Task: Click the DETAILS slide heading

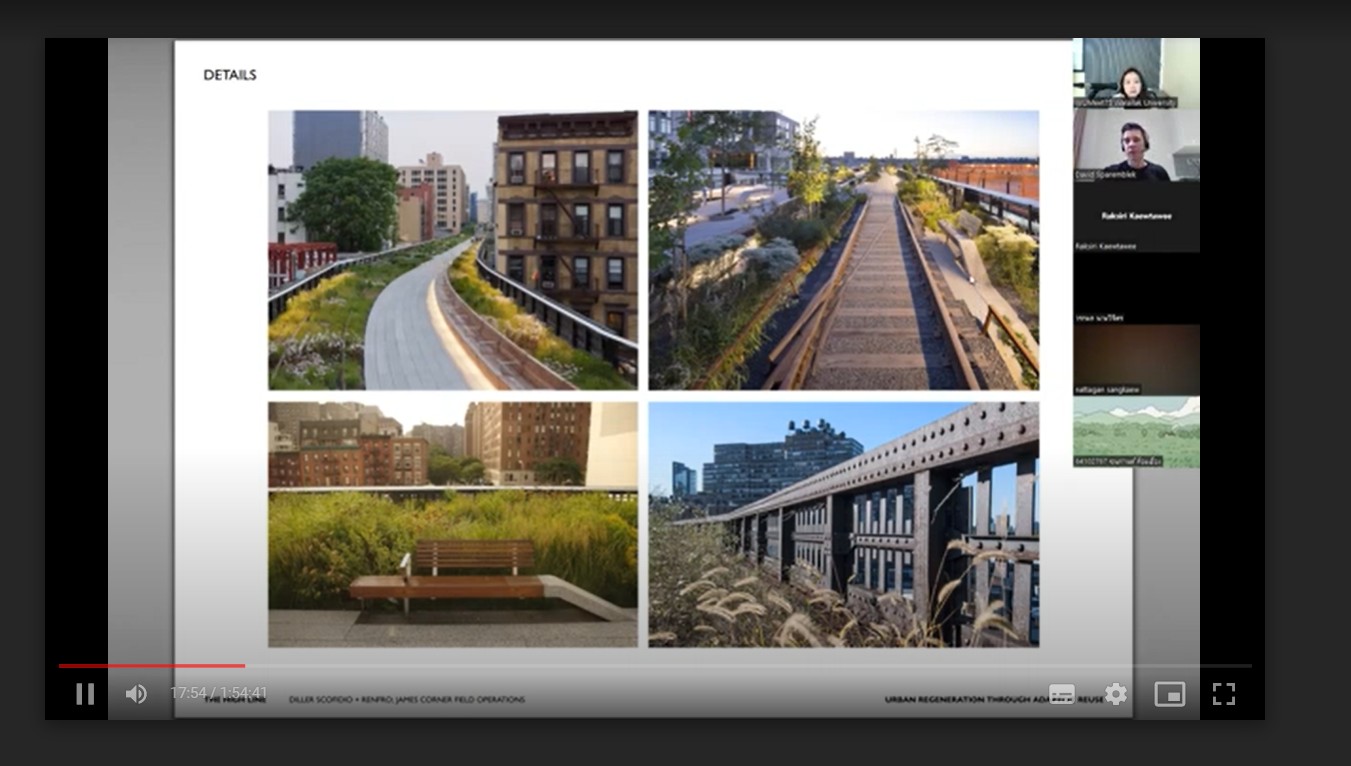Action: click(x=230, y=75)
